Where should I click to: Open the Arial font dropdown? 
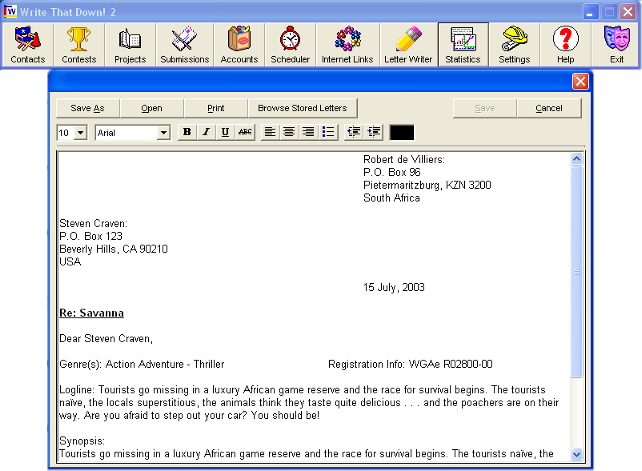point(163,133)
